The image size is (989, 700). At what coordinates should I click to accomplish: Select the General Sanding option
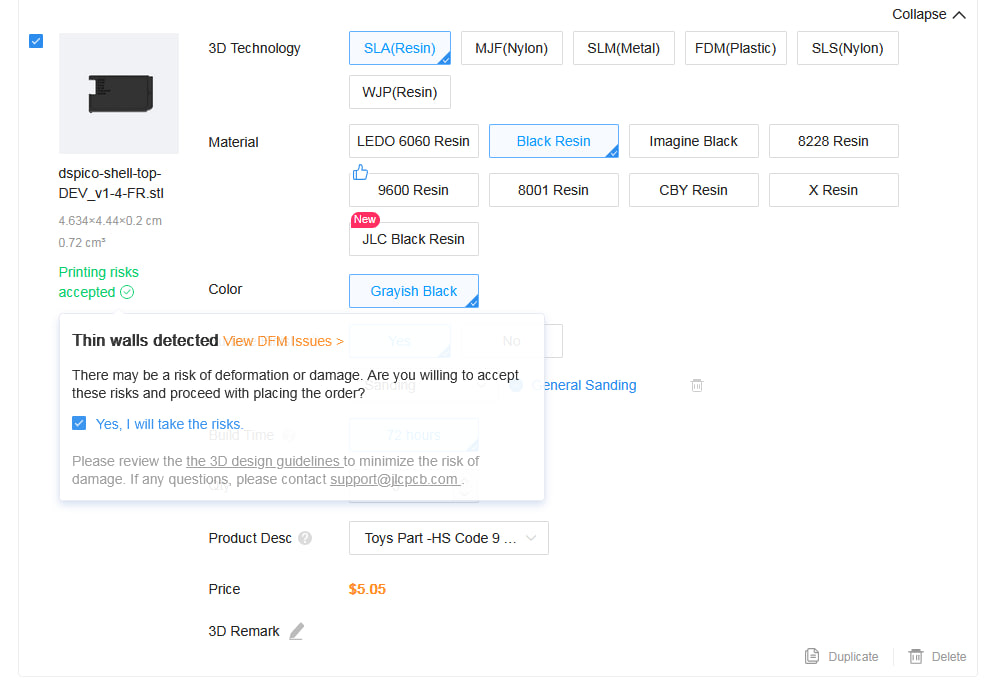[x=588, y=385]
